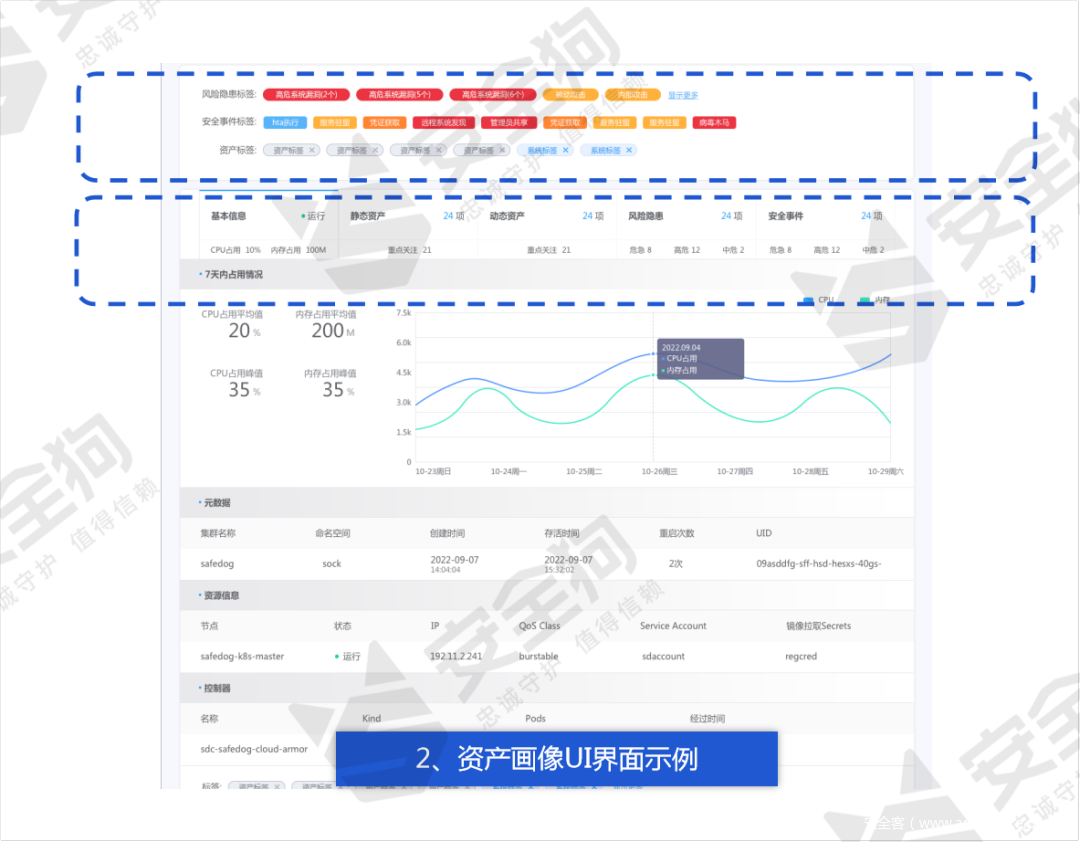Open the sdc-safedog-cloud-armor controller entry
This screenshot has height=842, width=1080.
(254, 748)
